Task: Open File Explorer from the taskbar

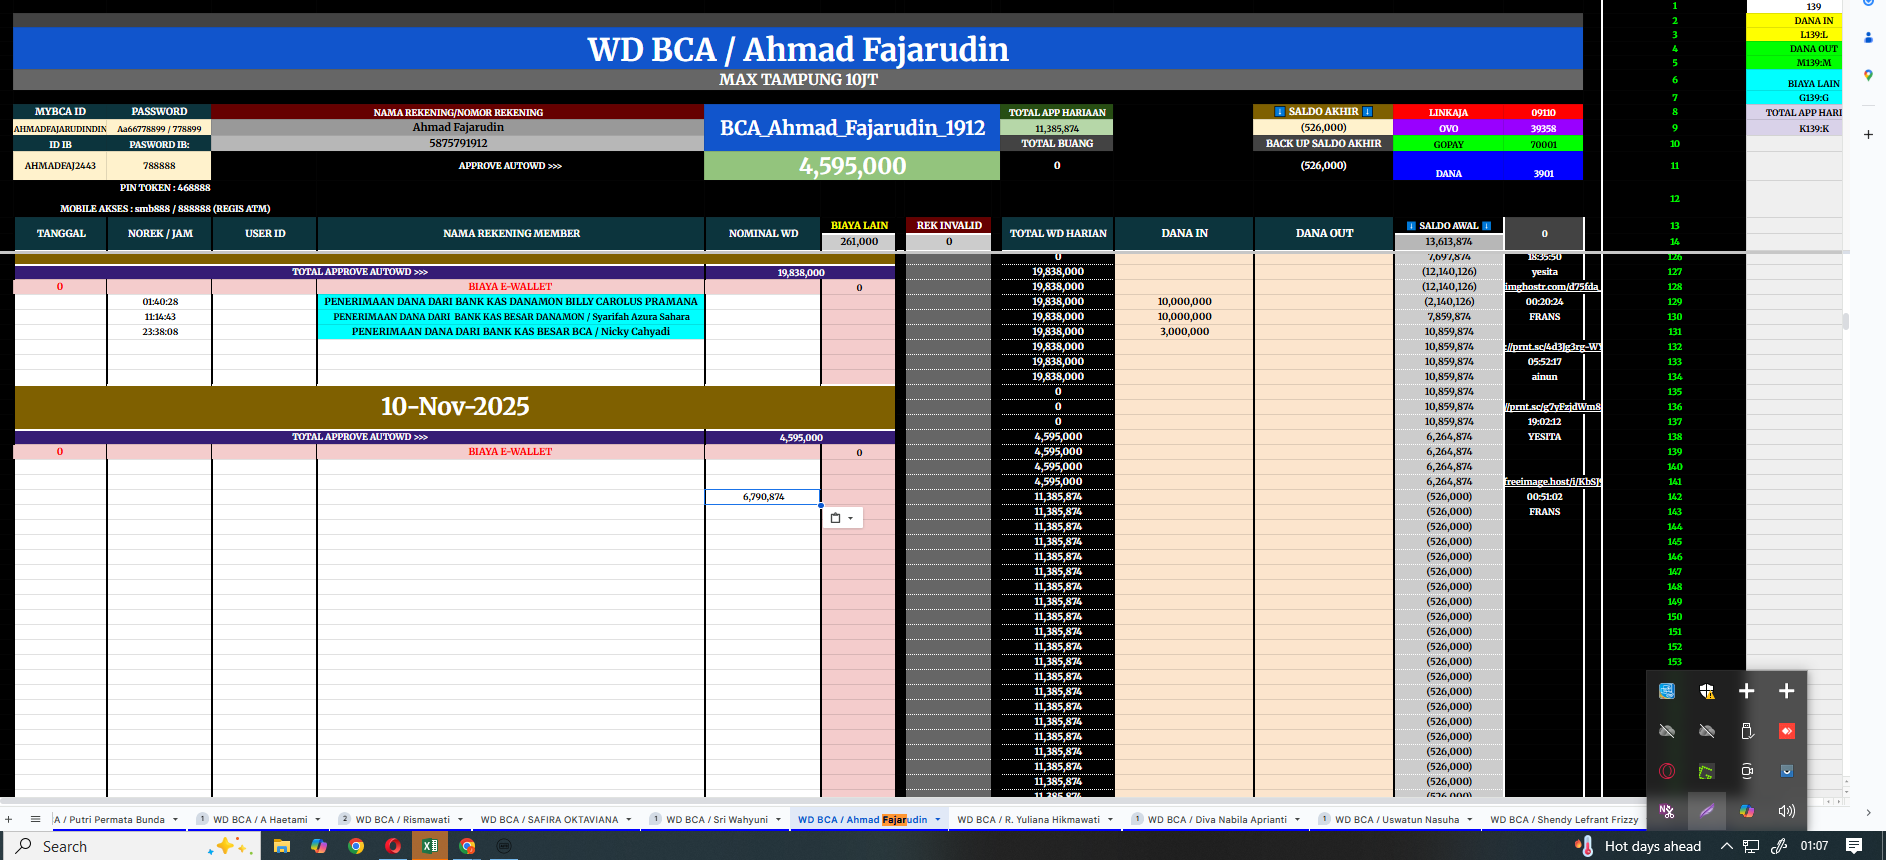Action: point(282,846)
